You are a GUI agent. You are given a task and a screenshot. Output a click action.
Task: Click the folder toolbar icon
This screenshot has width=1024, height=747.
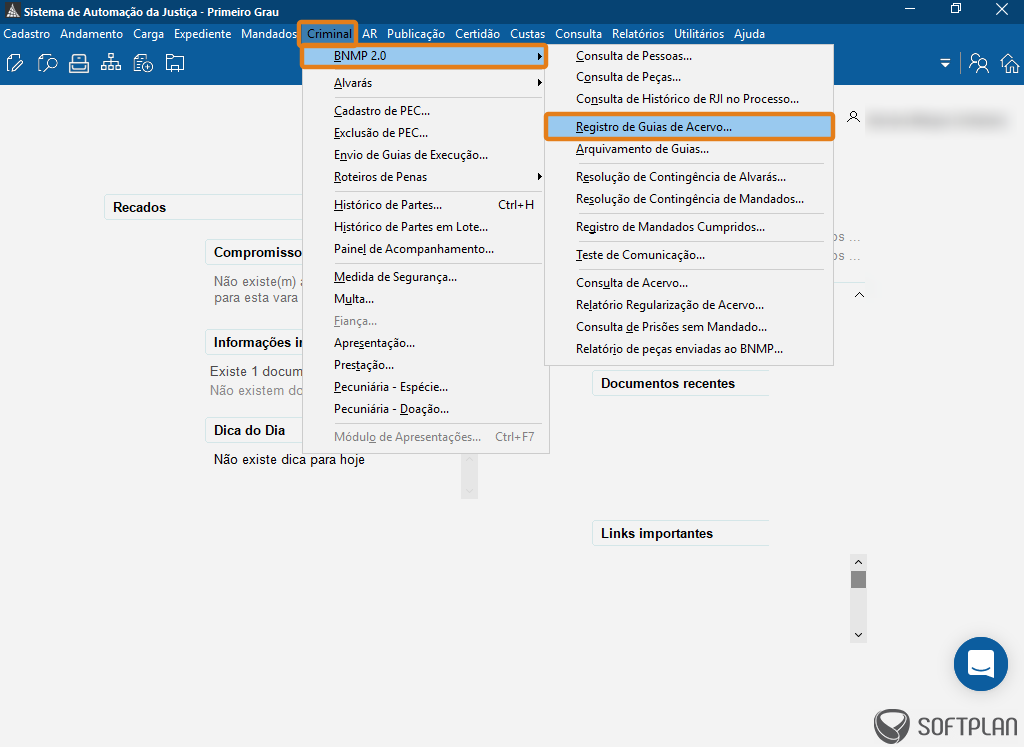175,63
